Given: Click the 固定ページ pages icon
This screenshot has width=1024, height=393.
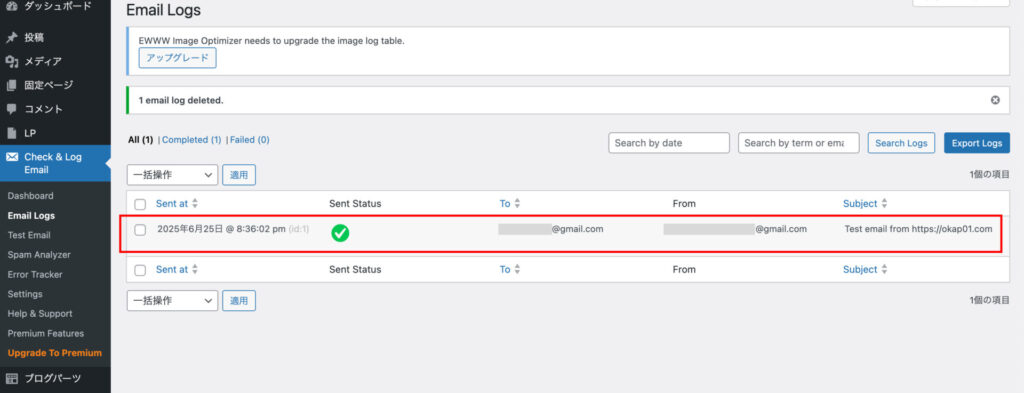Looking at the screenshot, I should coord(11,85).
